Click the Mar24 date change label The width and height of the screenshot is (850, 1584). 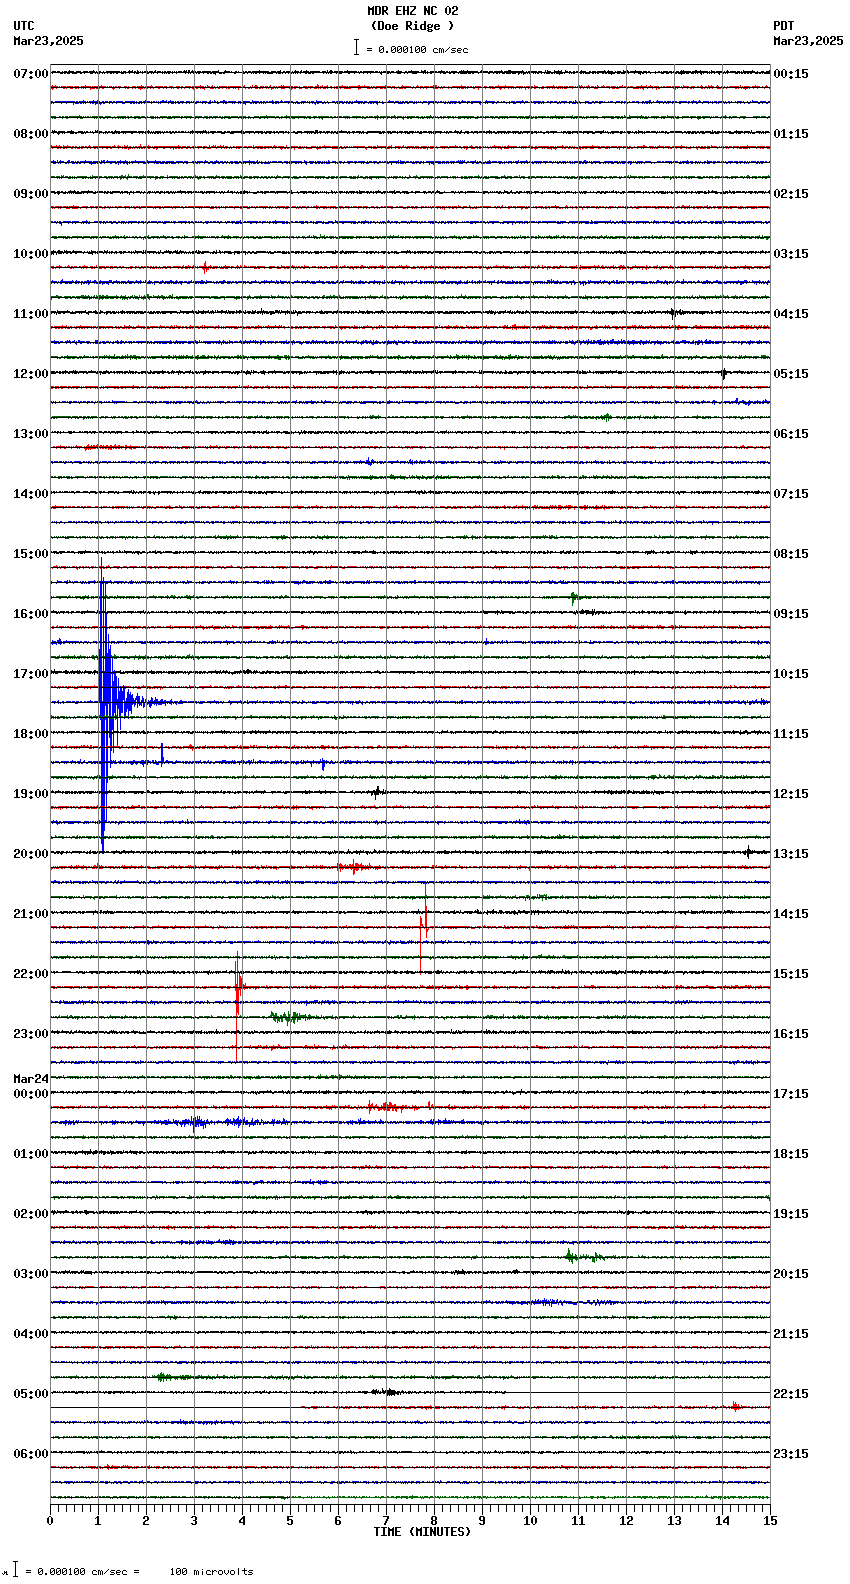point(31,1079)
